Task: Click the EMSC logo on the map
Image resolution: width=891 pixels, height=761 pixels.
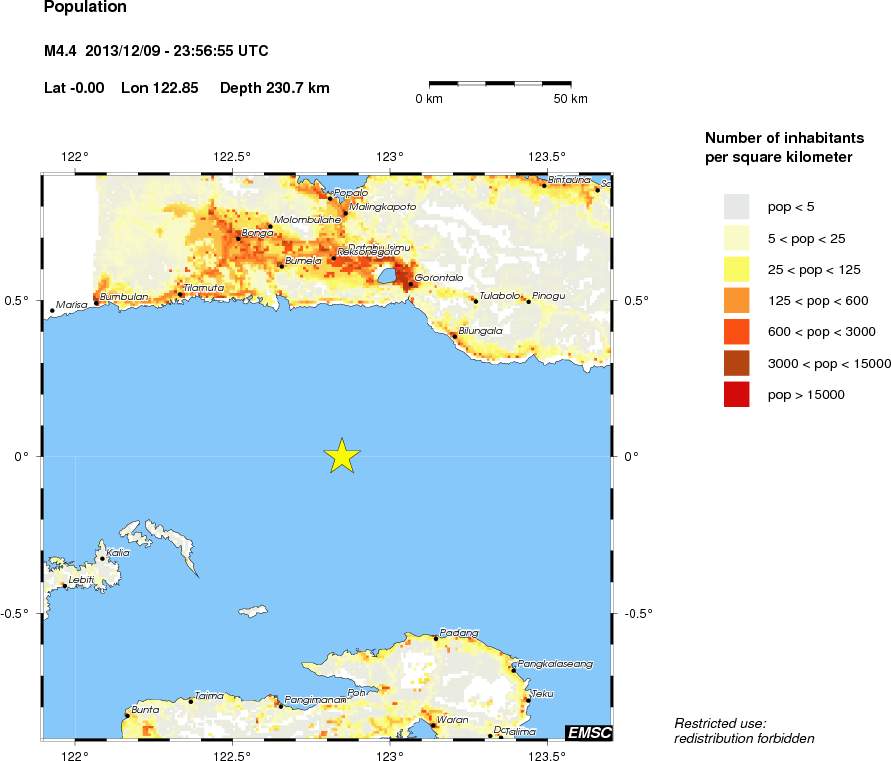Action: coord(589,733)
